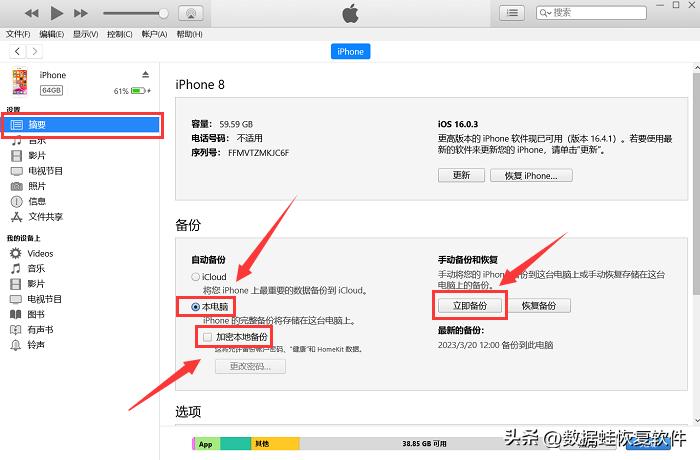This screenshot has height=460, width=700.
Task: Open 电视节目 under 我的设备上
Action: (x=45, y=299)
